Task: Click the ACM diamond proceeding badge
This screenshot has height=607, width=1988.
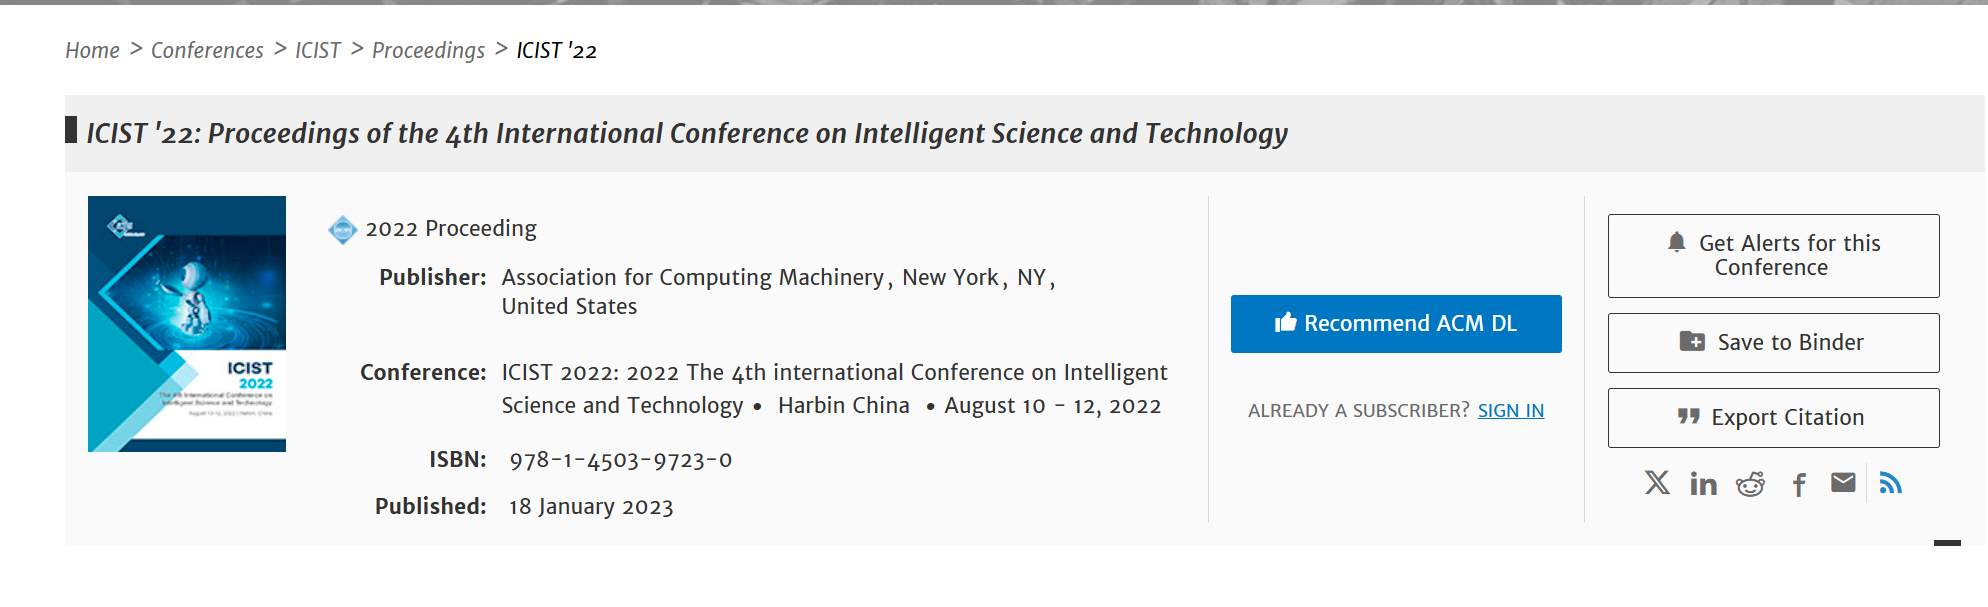Action: pyautogui.click(x=343, y=230)
